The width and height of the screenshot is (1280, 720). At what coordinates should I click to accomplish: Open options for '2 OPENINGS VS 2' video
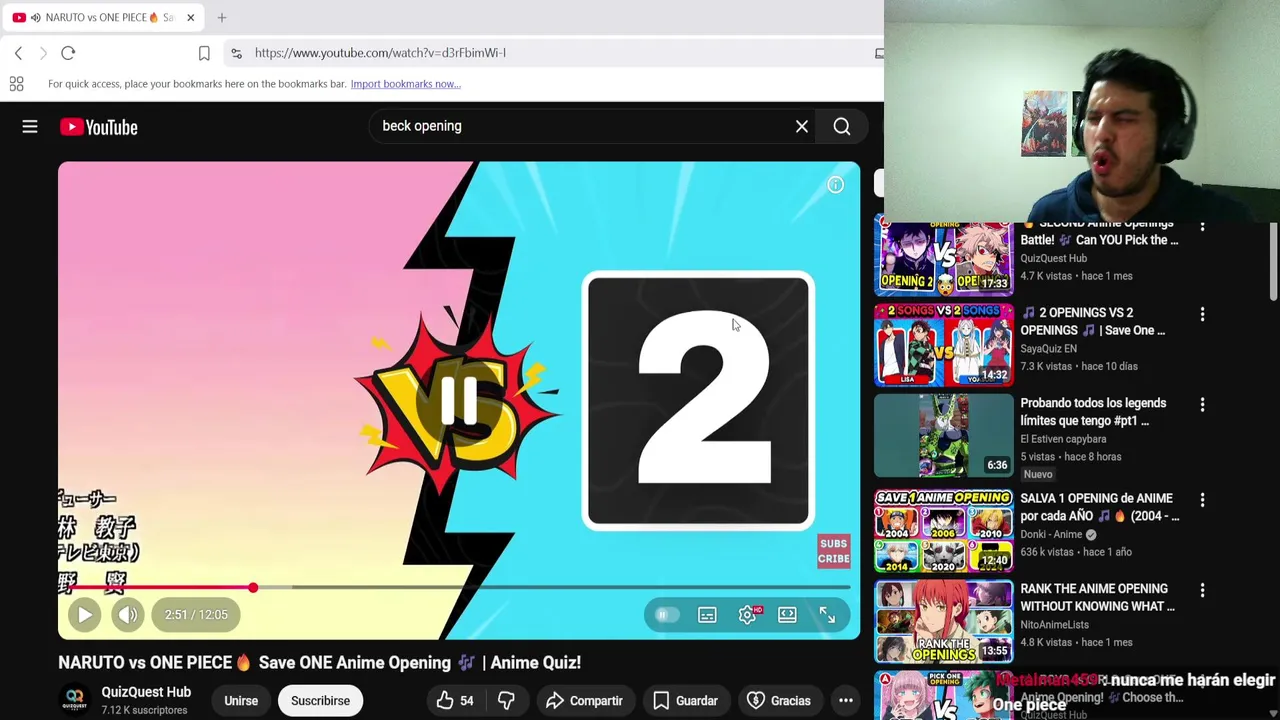(1202, 314)
